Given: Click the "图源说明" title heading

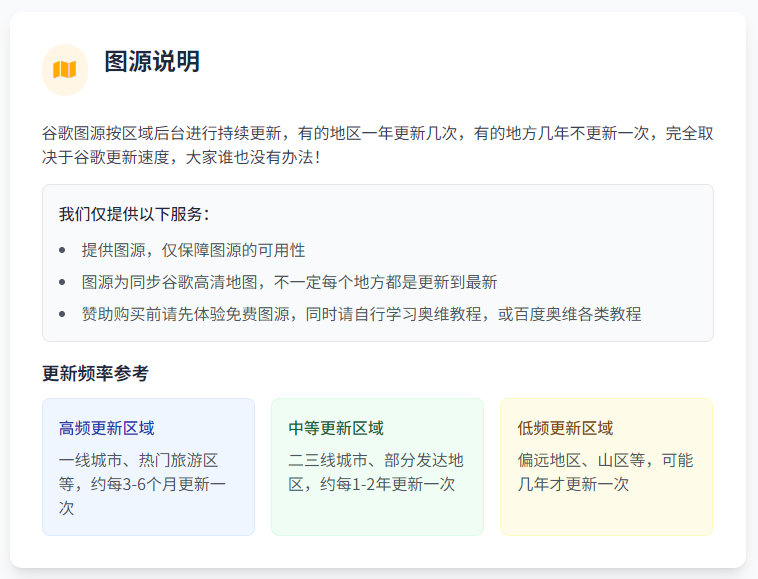Looking at the screenshot, I should click(x=152, y=62).
